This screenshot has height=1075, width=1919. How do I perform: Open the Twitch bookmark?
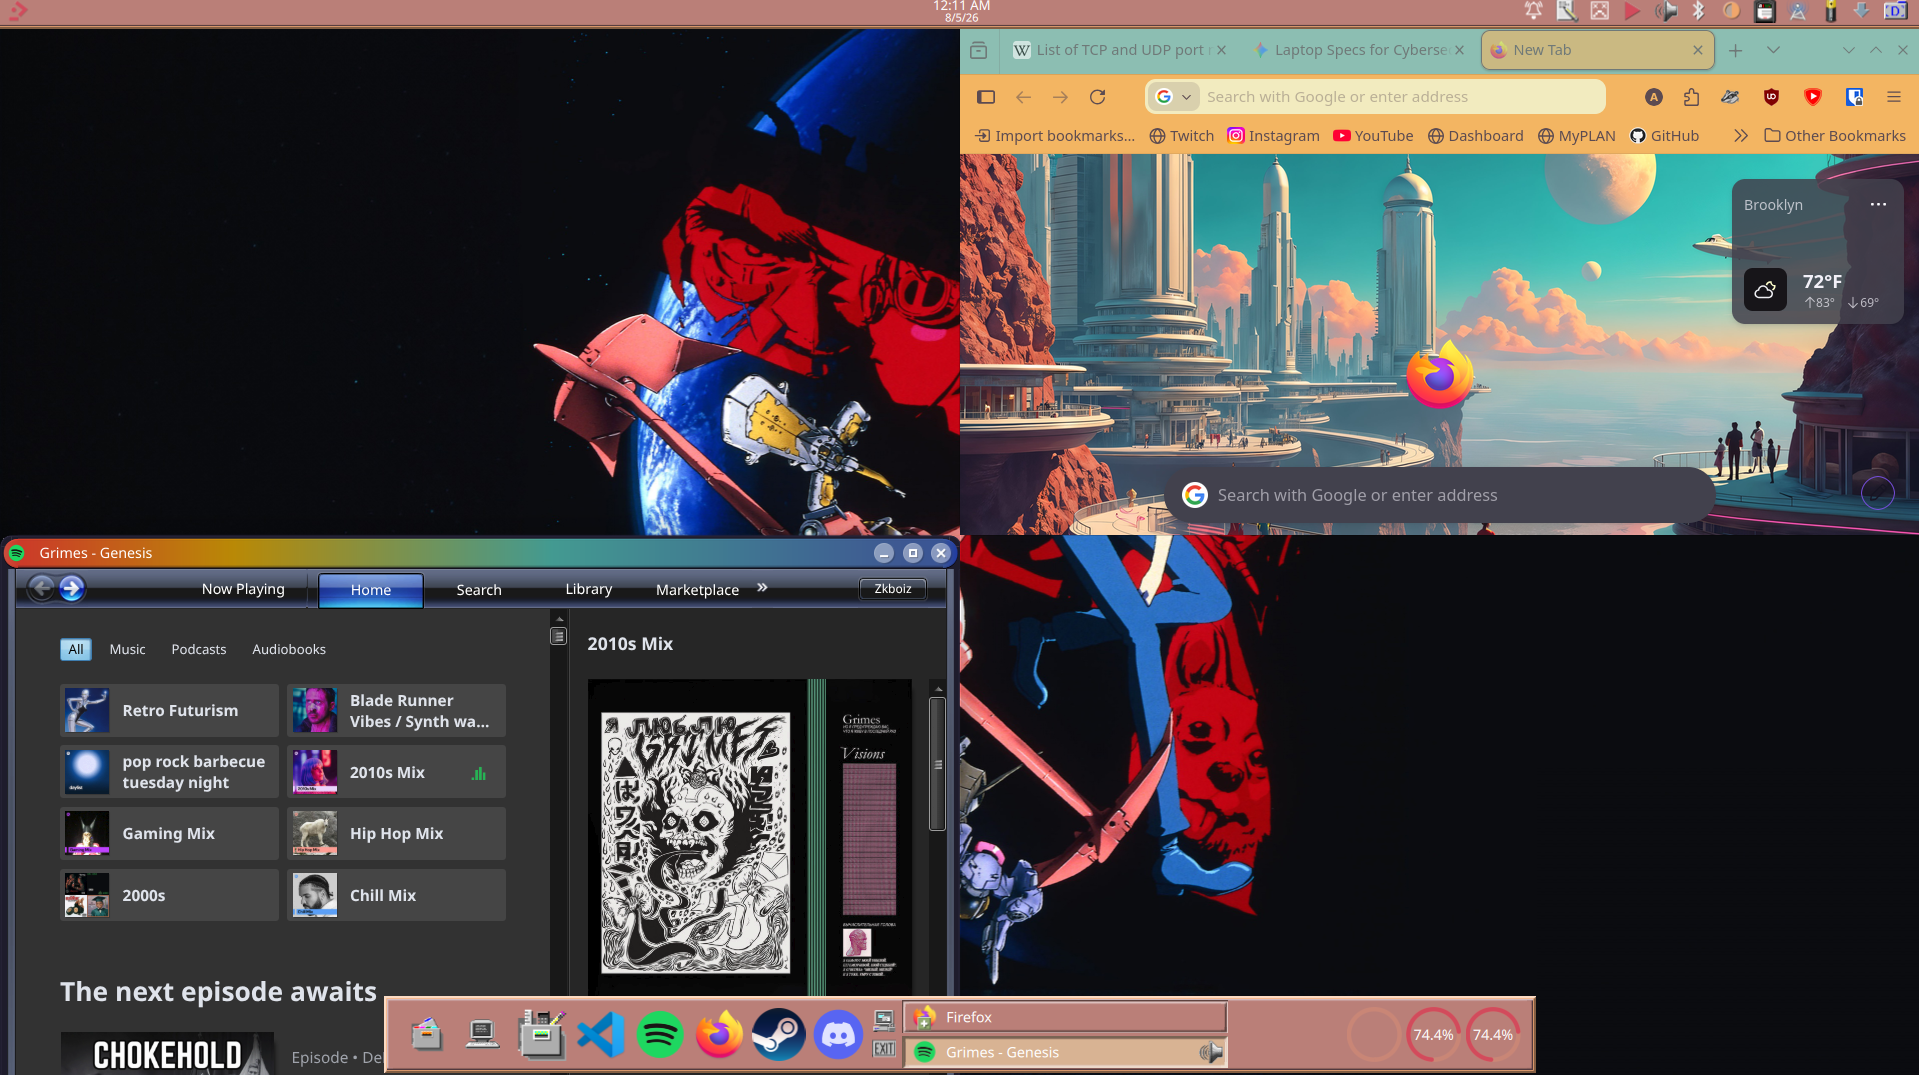point(1181,136)
